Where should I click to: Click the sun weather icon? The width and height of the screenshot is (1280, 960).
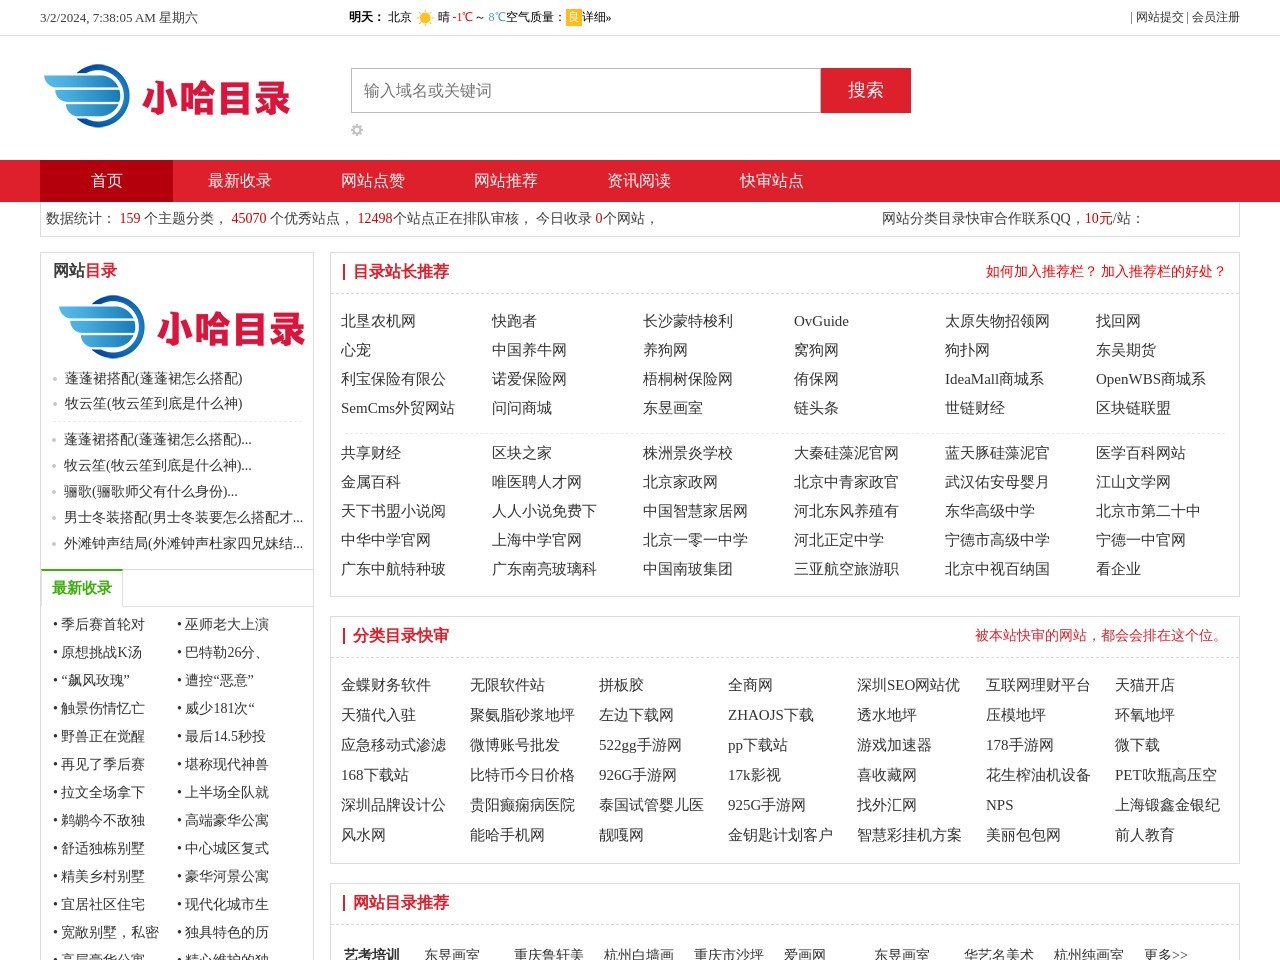(x=425, y=17)
